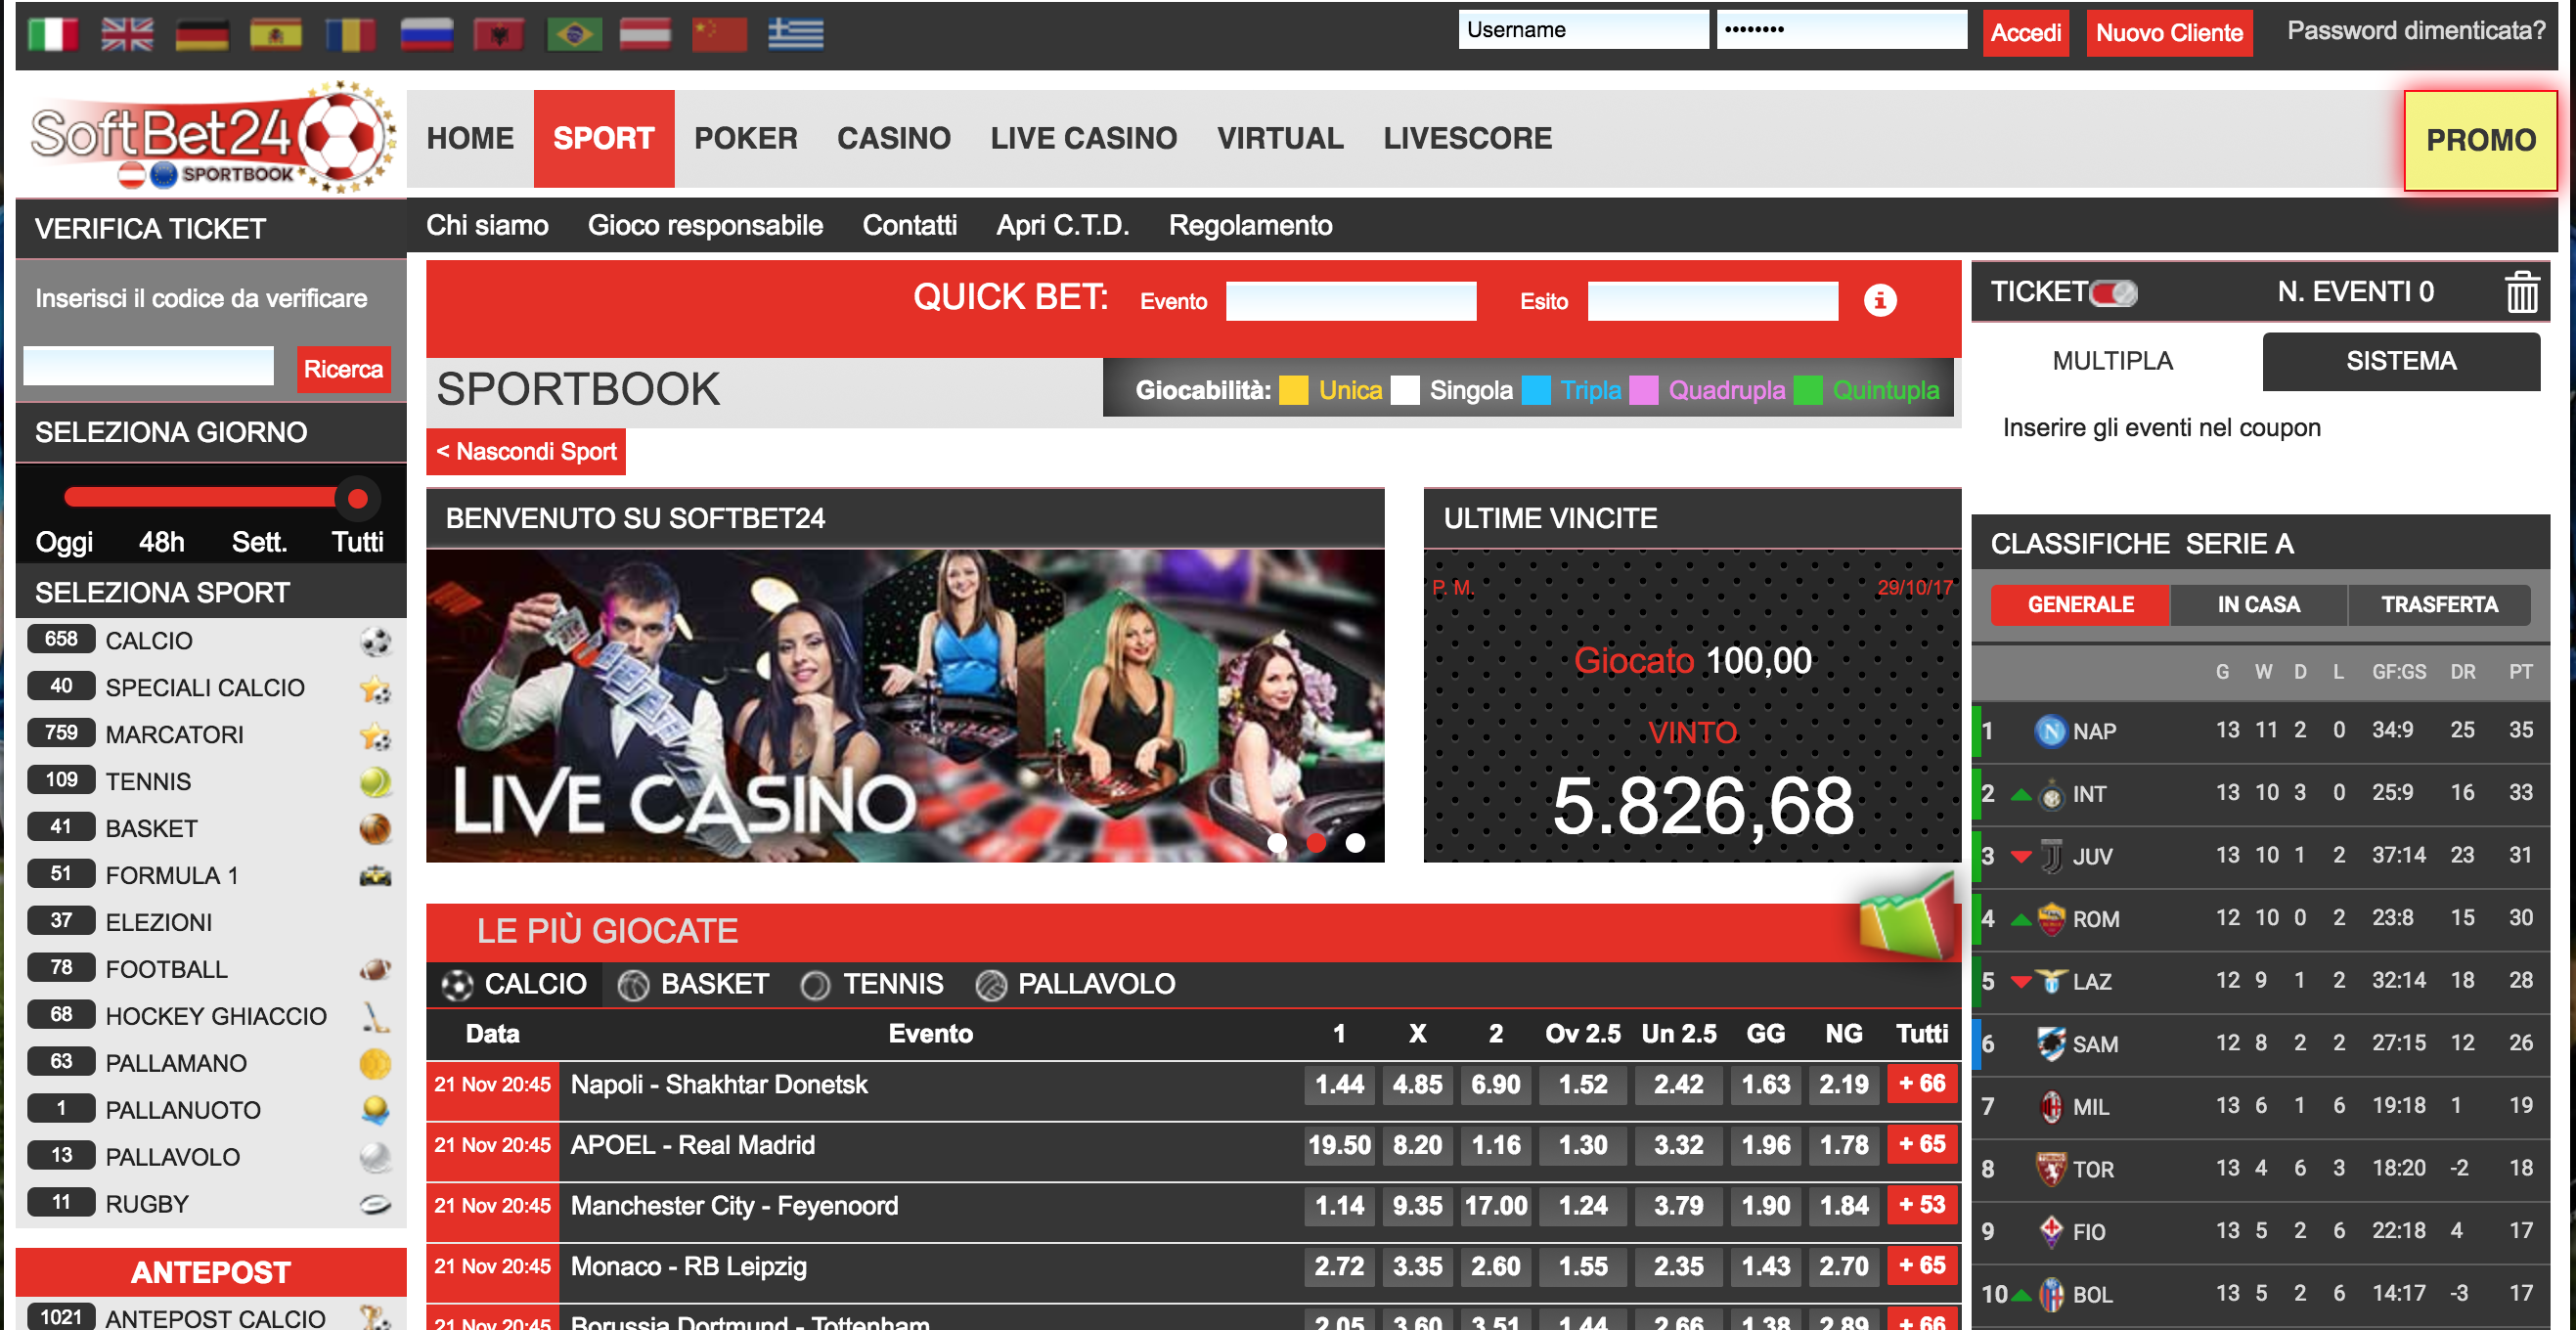Click the Pallanuoto ball icon
This screenshot has width=2576, height=1330.
(x=375, y=1110)
